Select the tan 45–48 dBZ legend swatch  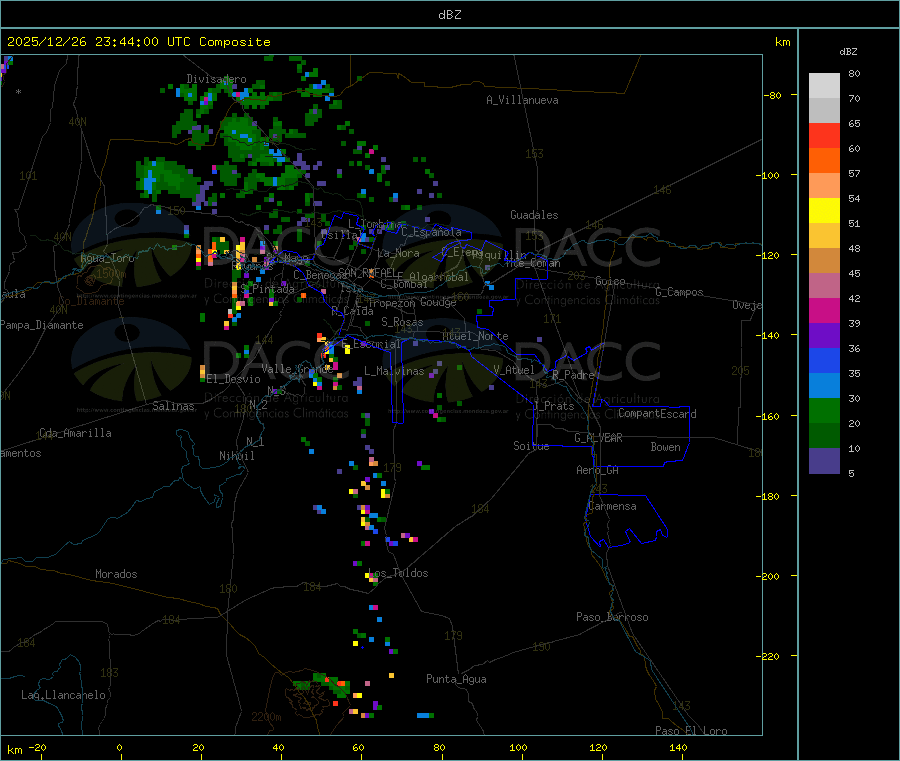click(x=824, y=261)
